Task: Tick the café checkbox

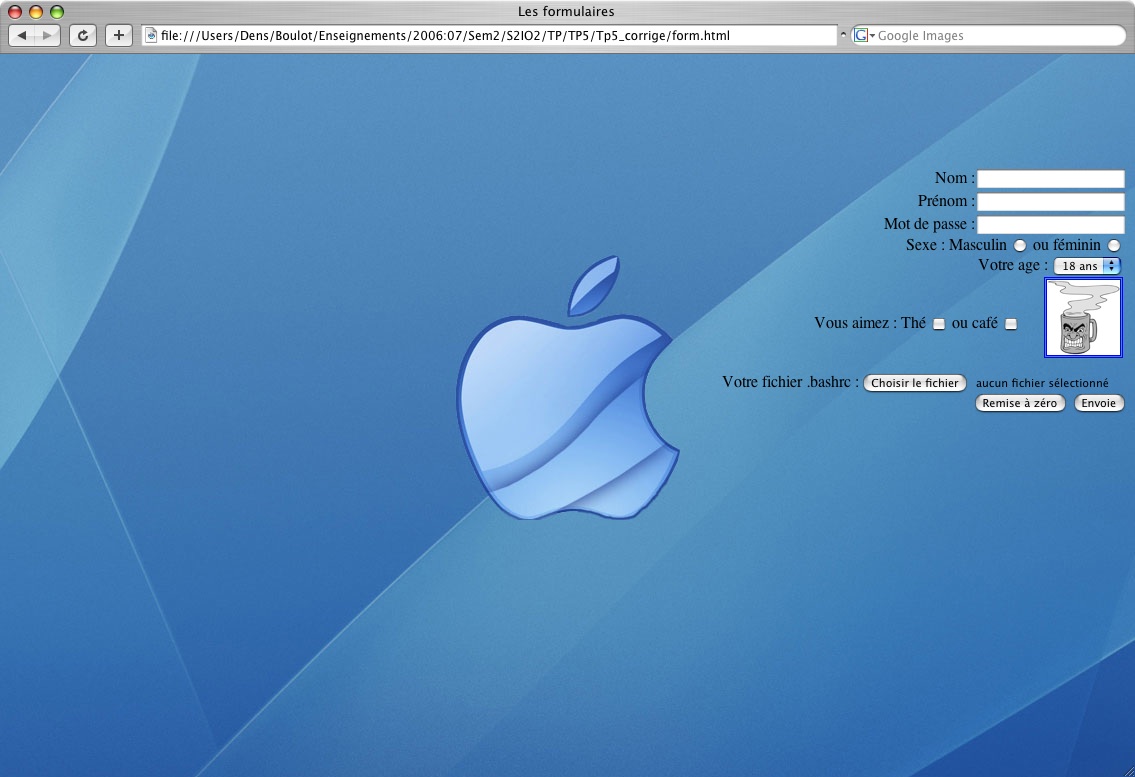Action: (x=1010, y=324)
